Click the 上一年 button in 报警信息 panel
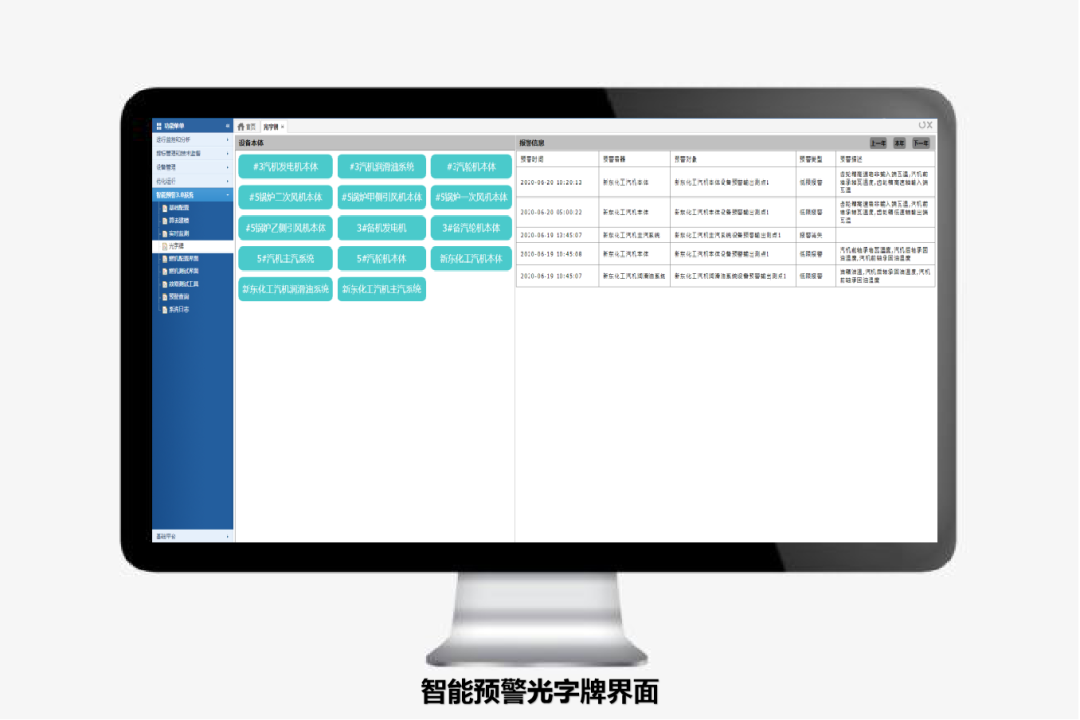Screen dimensions: 1080x720 click(x=878, y=143)
